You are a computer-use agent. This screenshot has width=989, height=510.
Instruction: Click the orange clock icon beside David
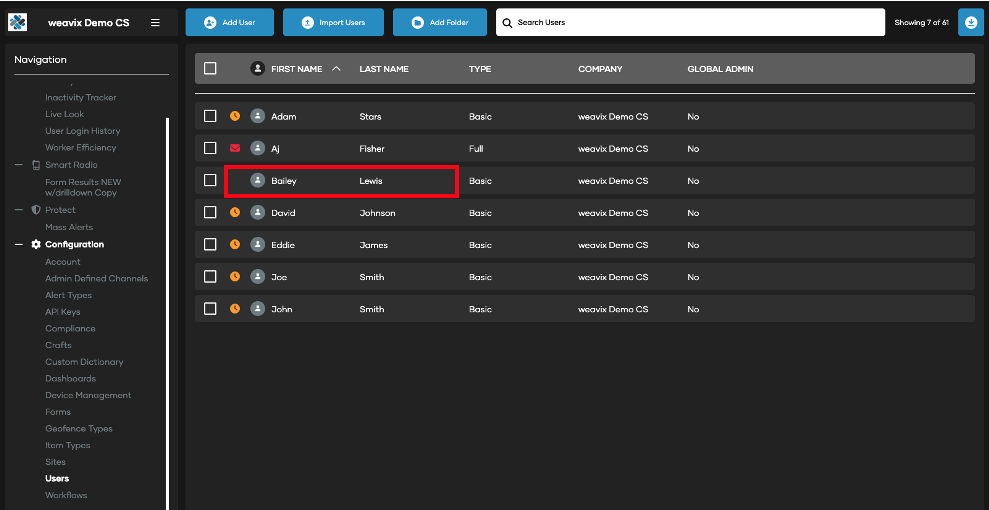tap(235, 213)
